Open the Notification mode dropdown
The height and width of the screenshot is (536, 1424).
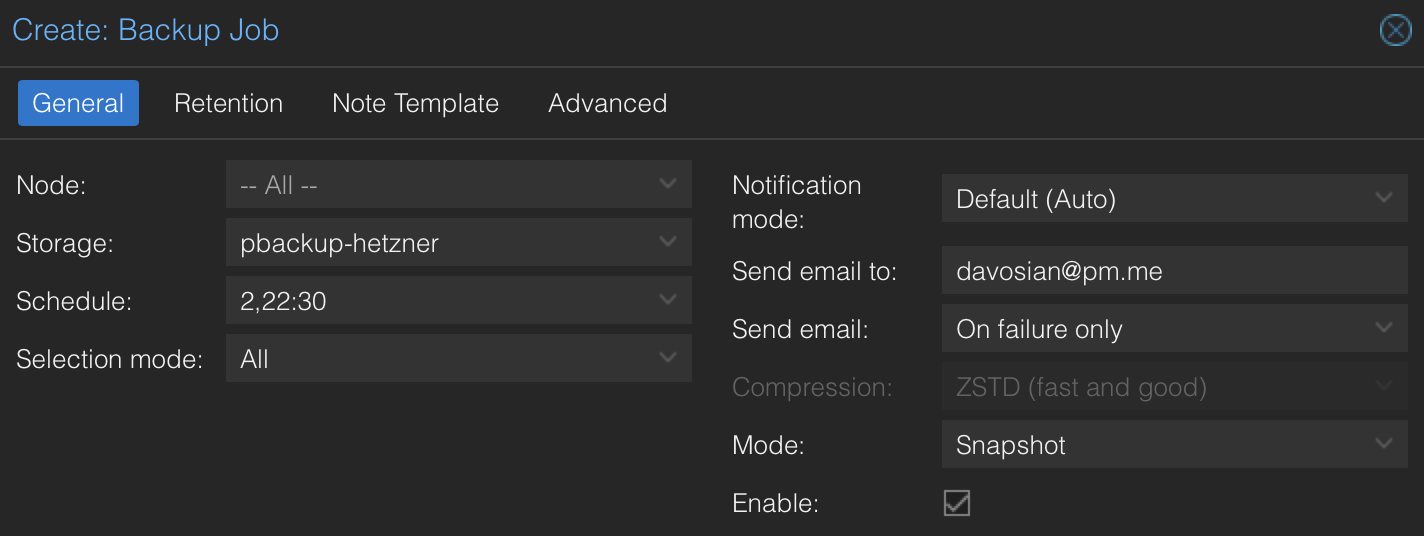click(x=1175, y=199)
